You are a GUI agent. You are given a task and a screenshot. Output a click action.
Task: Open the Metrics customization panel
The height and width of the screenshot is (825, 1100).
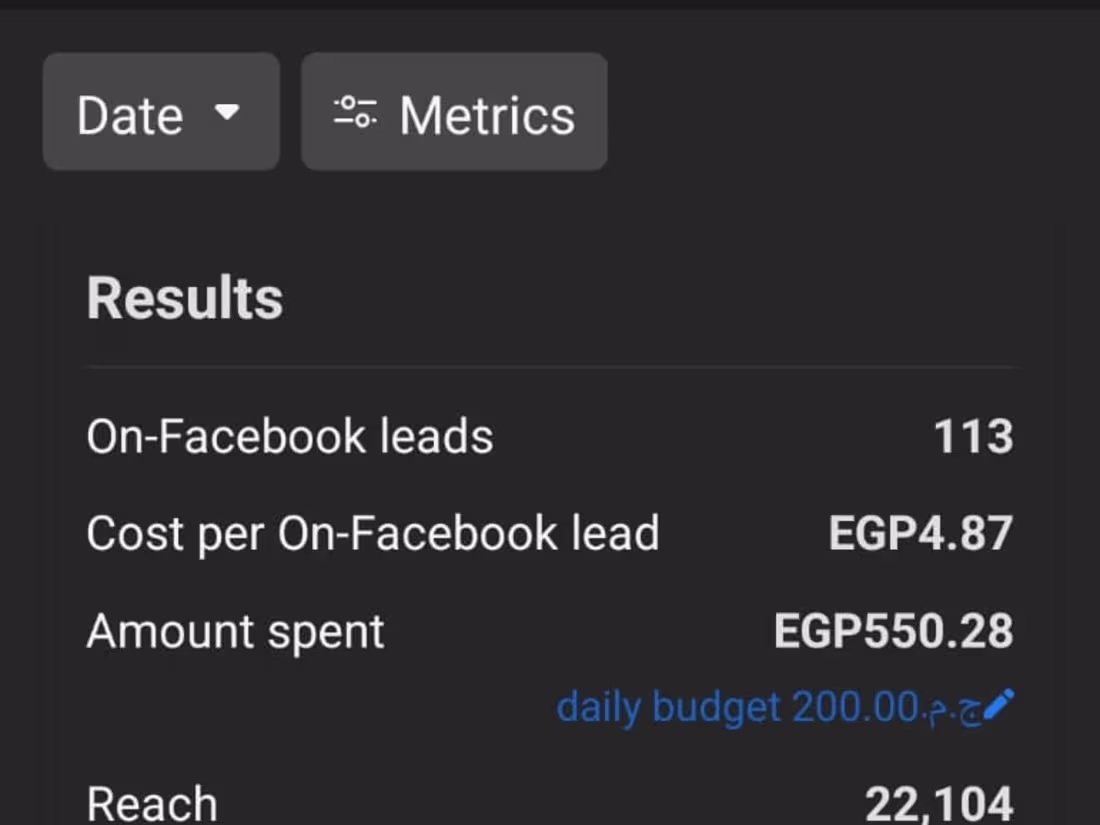(455, 112)
